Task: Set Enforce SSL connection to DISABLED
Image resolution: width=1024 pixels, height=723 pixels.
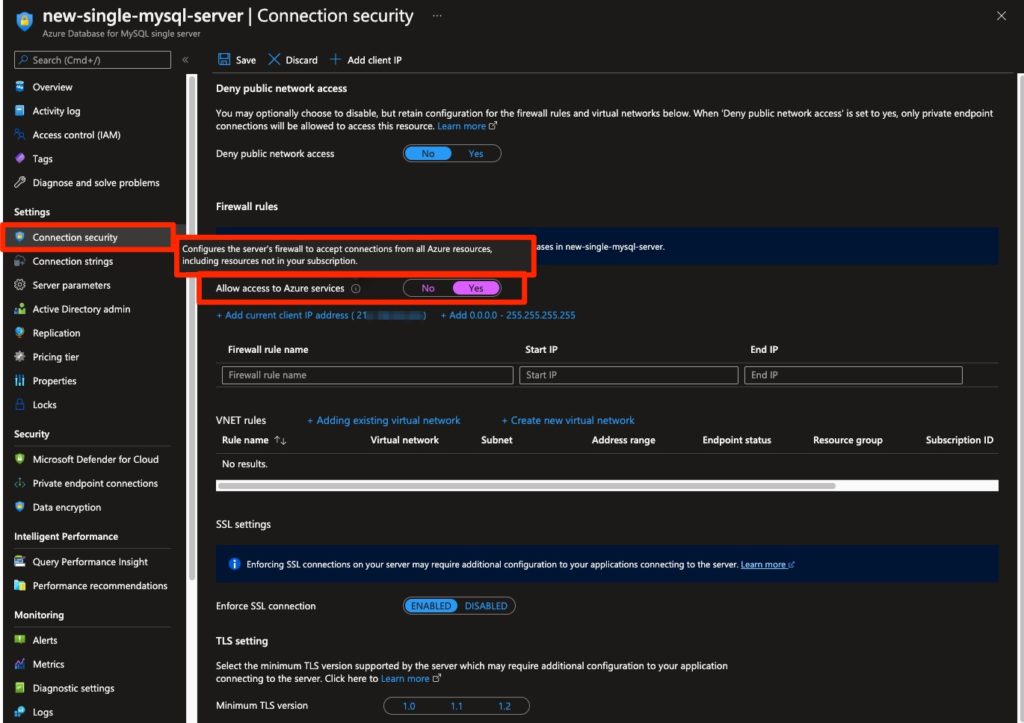Action: [x=486, y=605]
